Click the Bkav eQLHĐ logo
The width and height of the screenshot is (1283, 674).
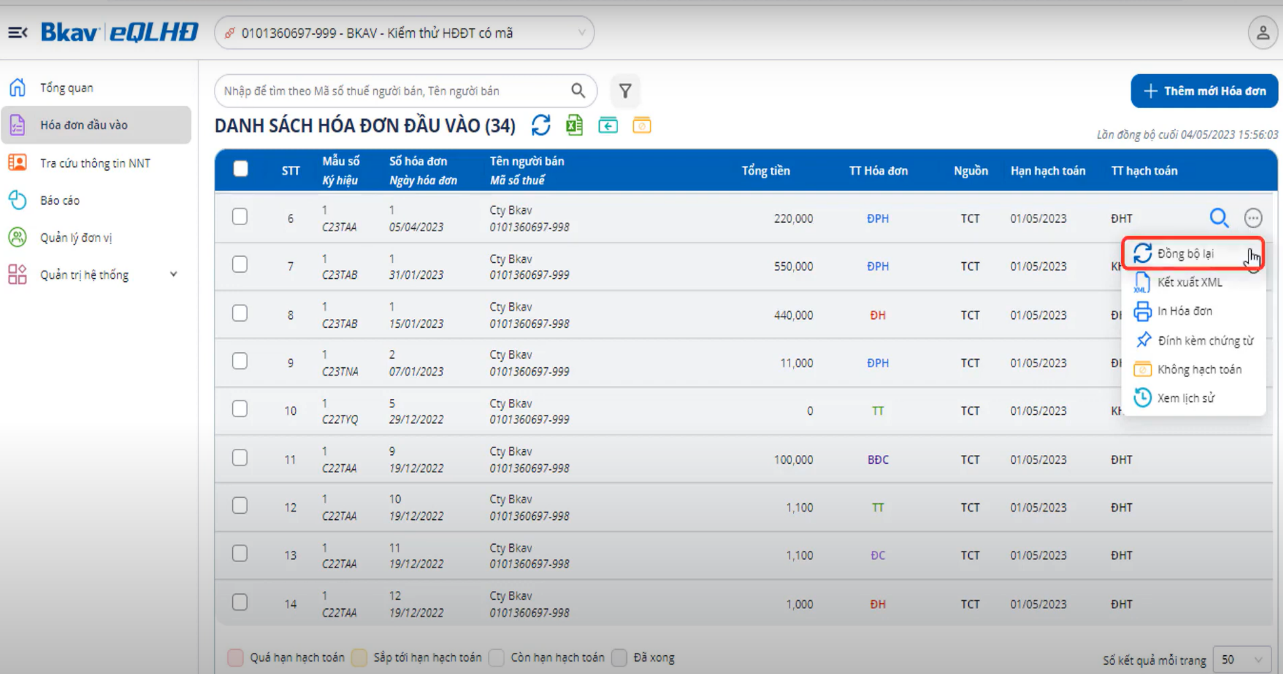(x=119, y=32)
